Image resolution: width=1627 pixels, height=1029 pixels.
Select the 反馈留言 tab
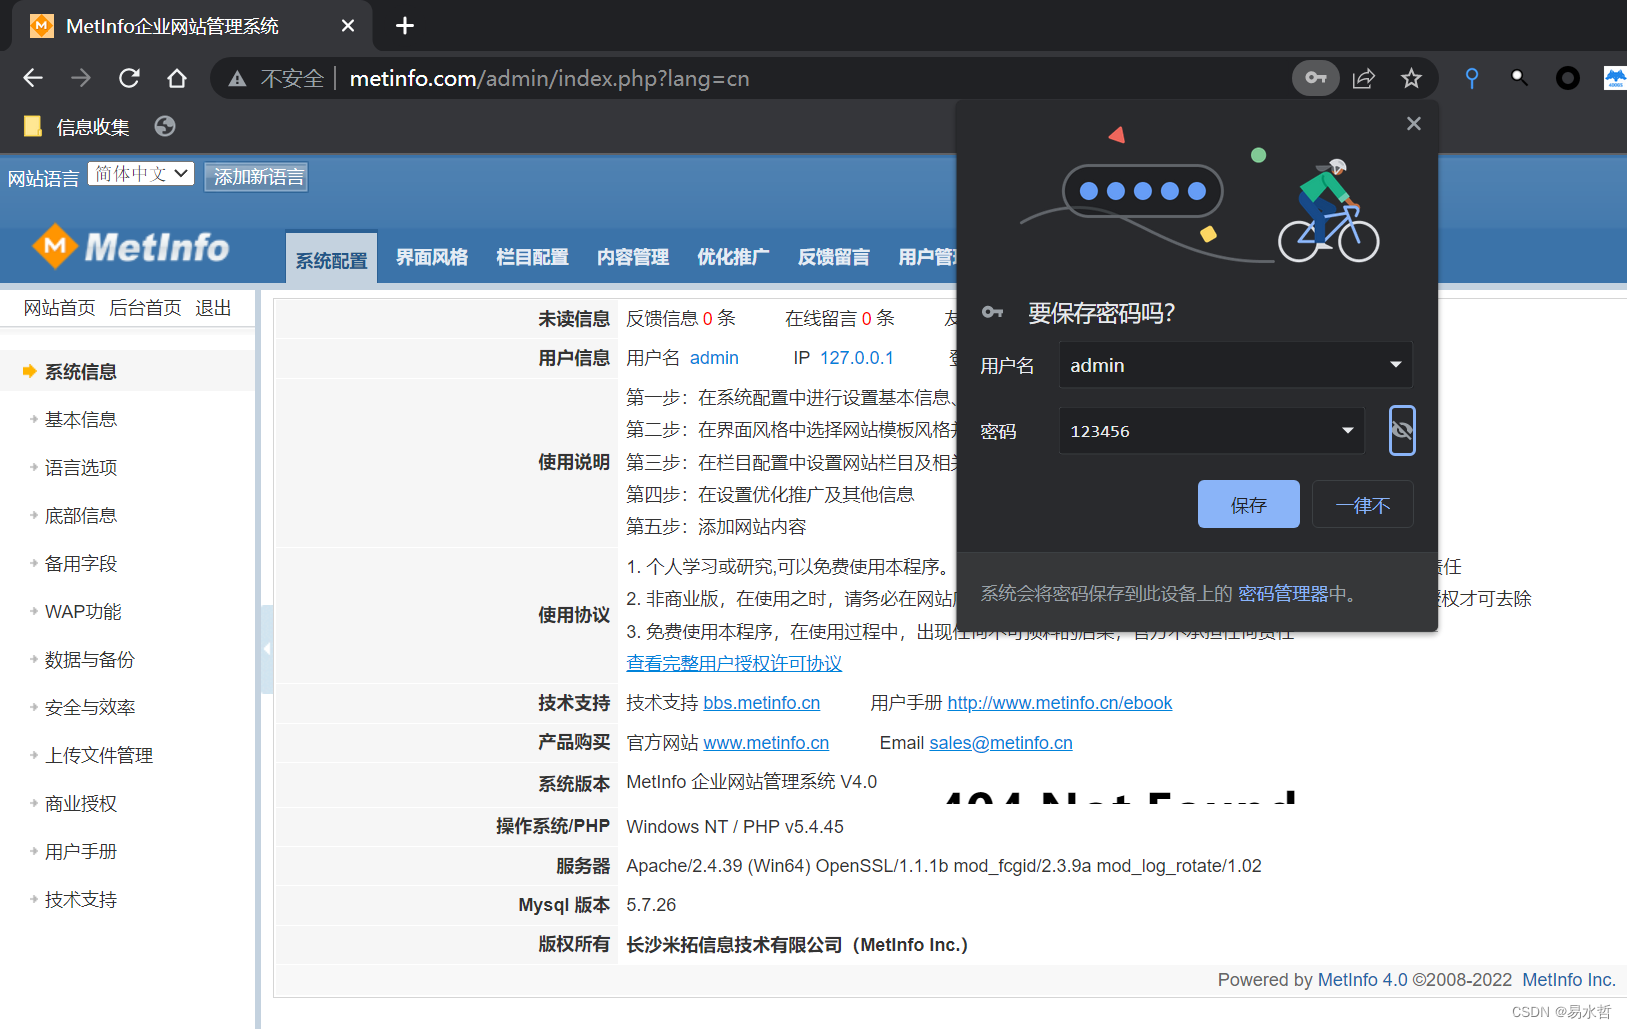pos(833,257)
